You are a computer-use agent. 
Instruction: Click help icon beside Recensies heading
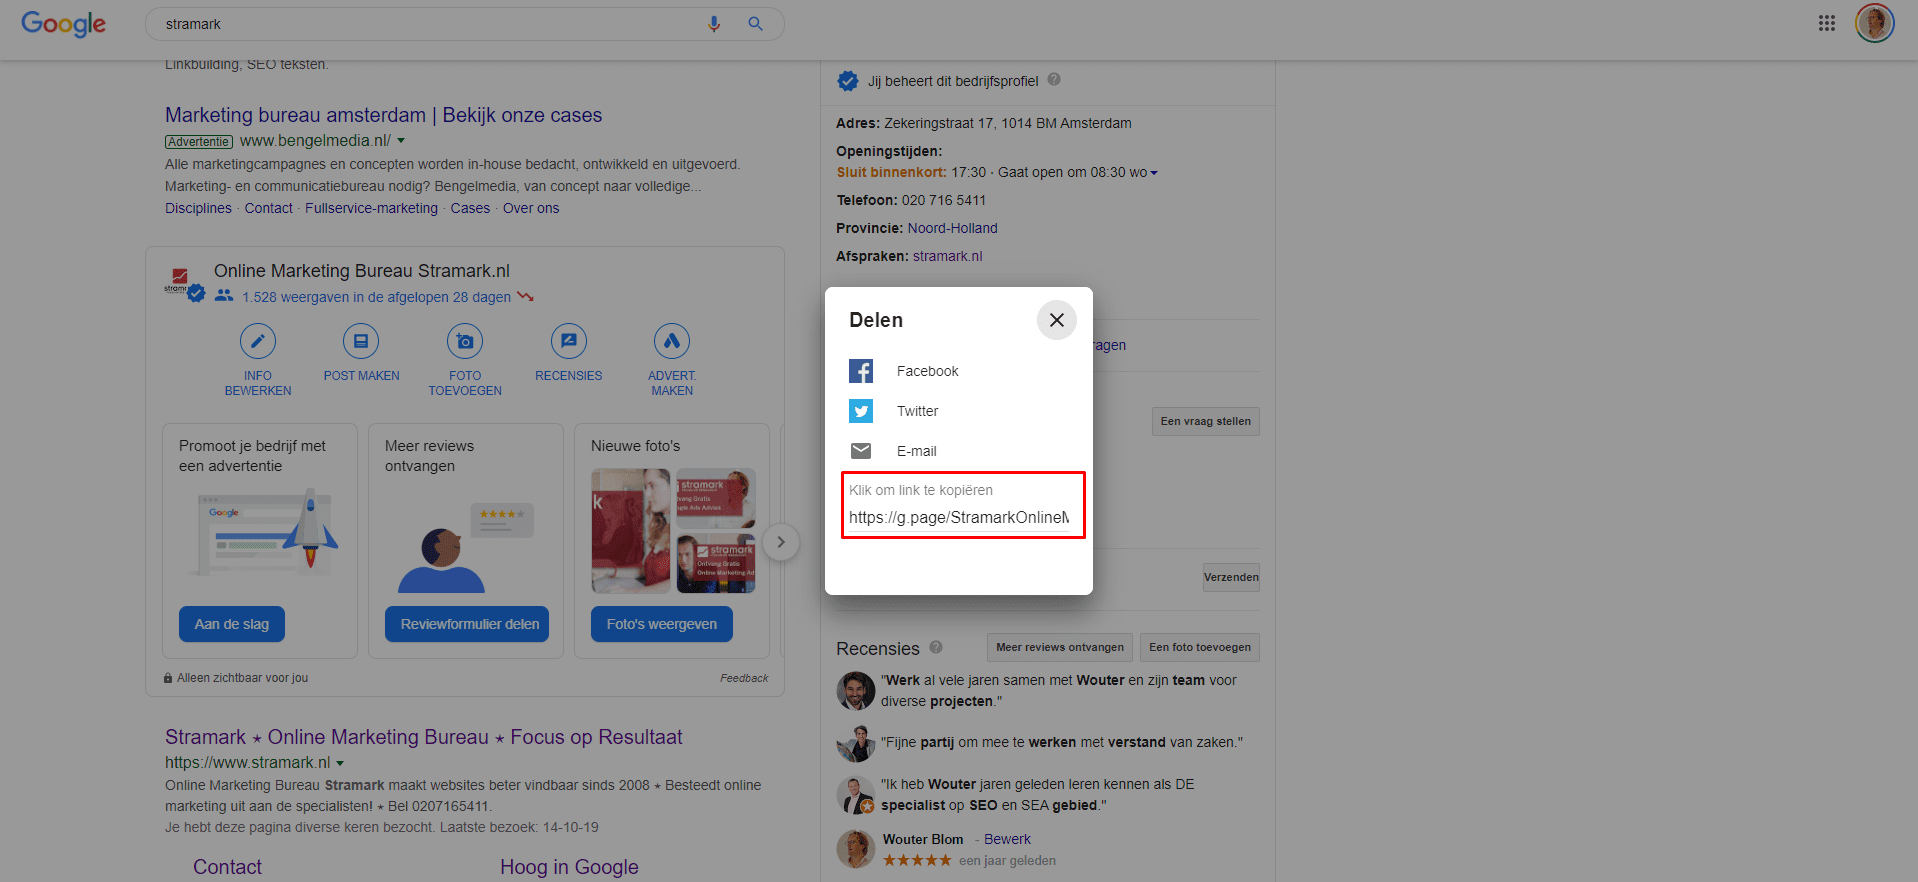(936, 647)
